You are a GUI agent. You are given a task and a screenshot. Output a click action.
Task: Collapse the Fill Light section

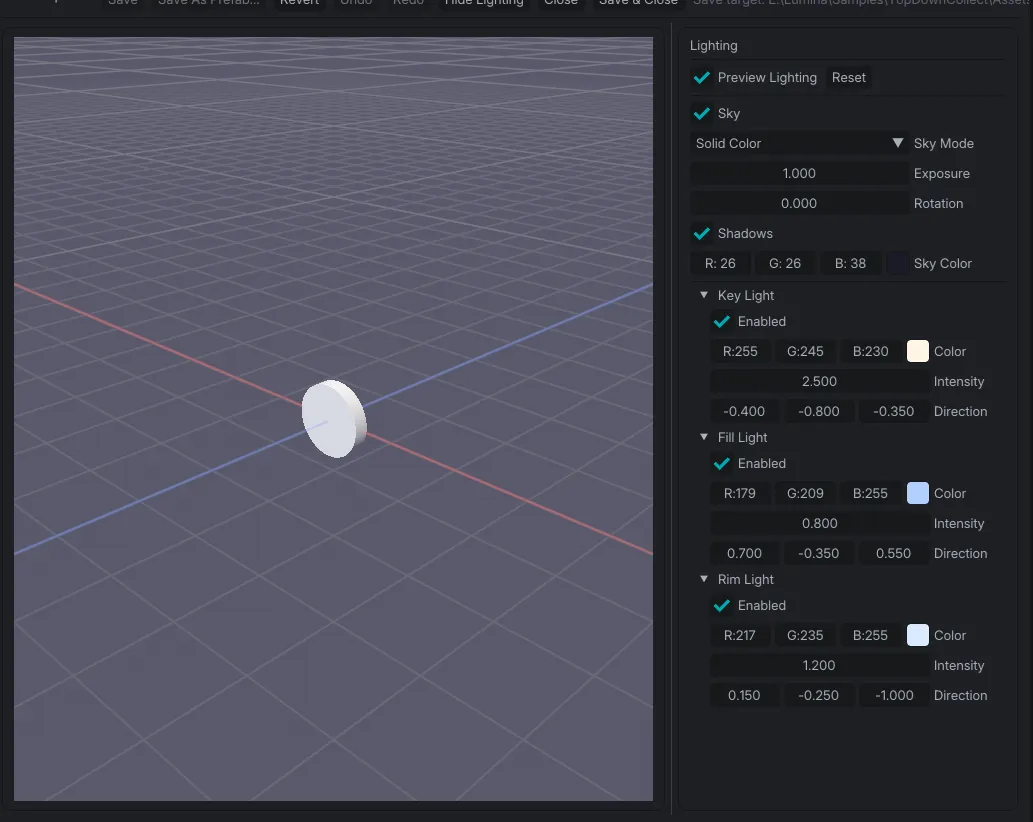[x=704, y=437]
